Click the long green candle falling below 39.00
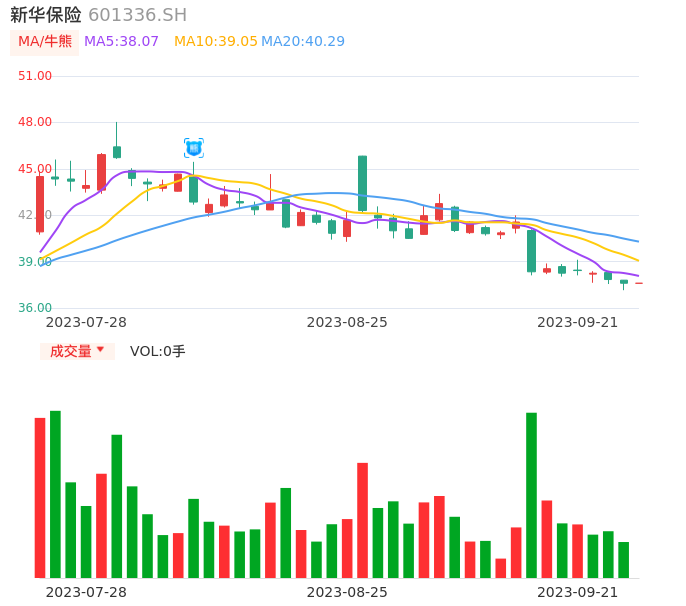 532,251
